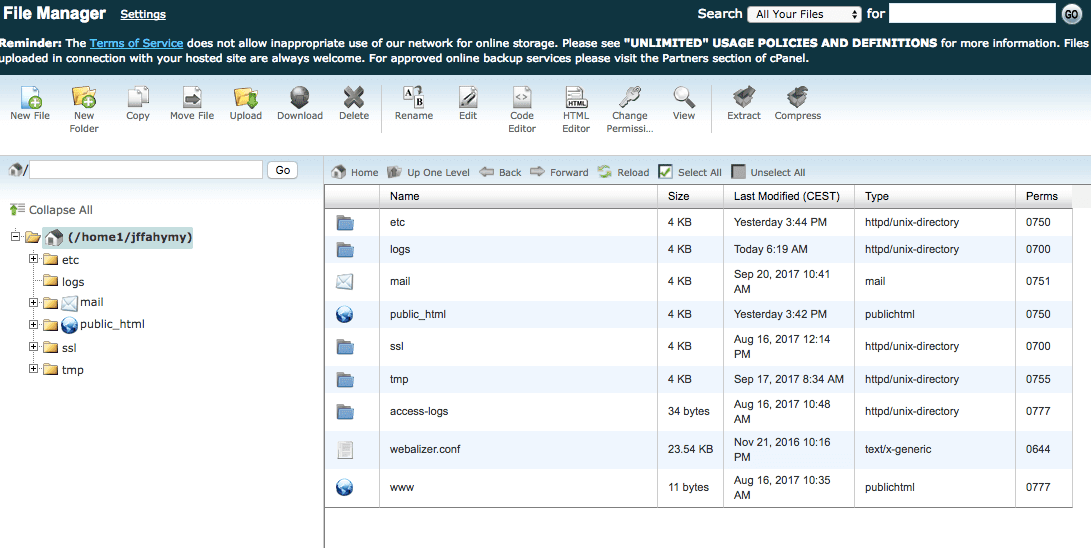Select webalizer.conf file name

pos(425,449)
